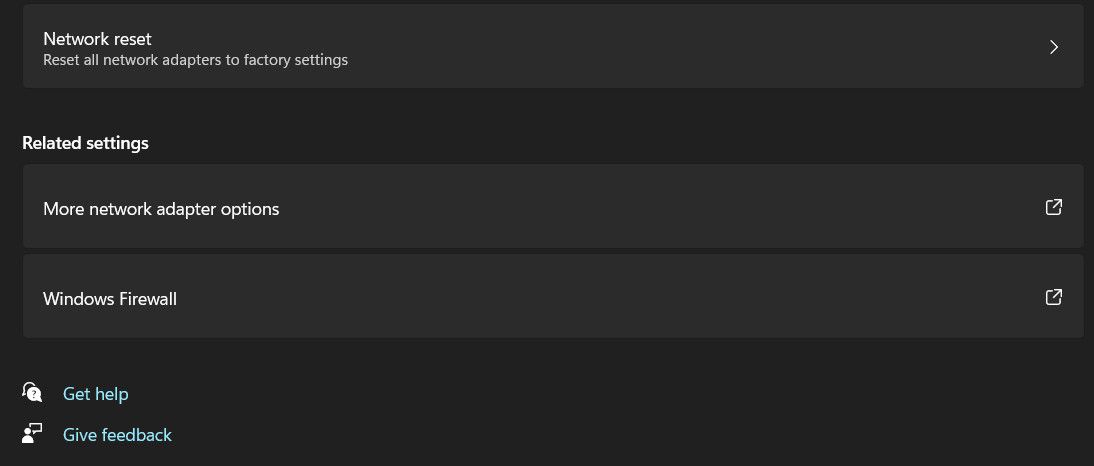Click the Get help headset icon
The width and height of the screenshot is (1094, 466).
tap(32, 392)
